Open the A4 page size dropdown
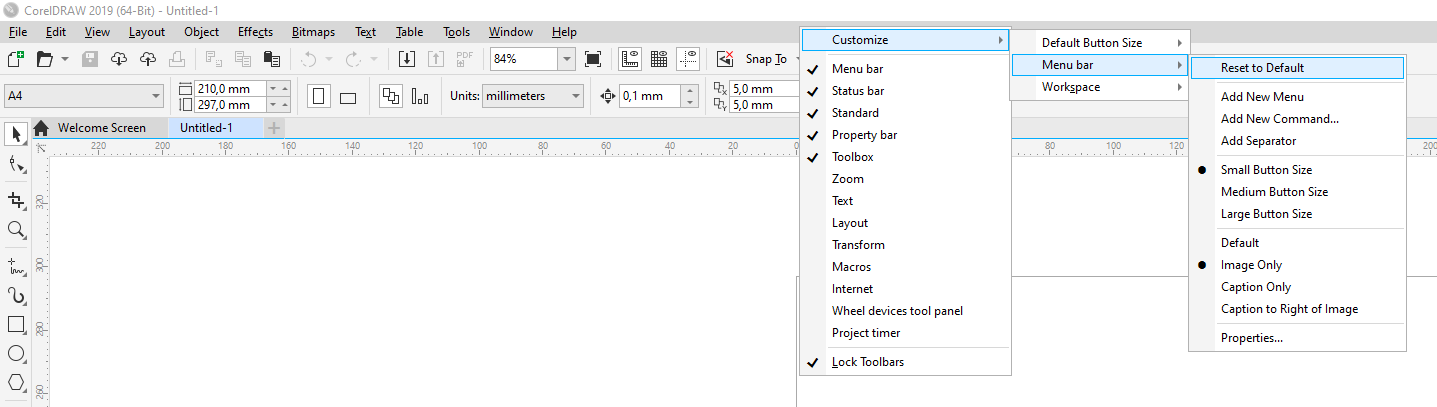 click(156, 97)
